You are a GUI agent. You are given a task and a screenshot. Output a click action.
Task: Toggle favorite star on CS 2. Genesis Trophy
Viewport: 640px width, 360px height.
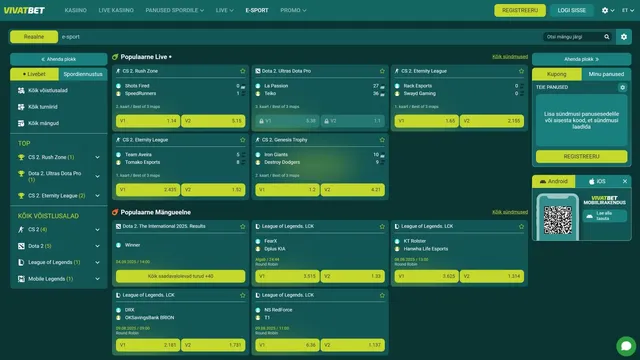coord(382,140)
